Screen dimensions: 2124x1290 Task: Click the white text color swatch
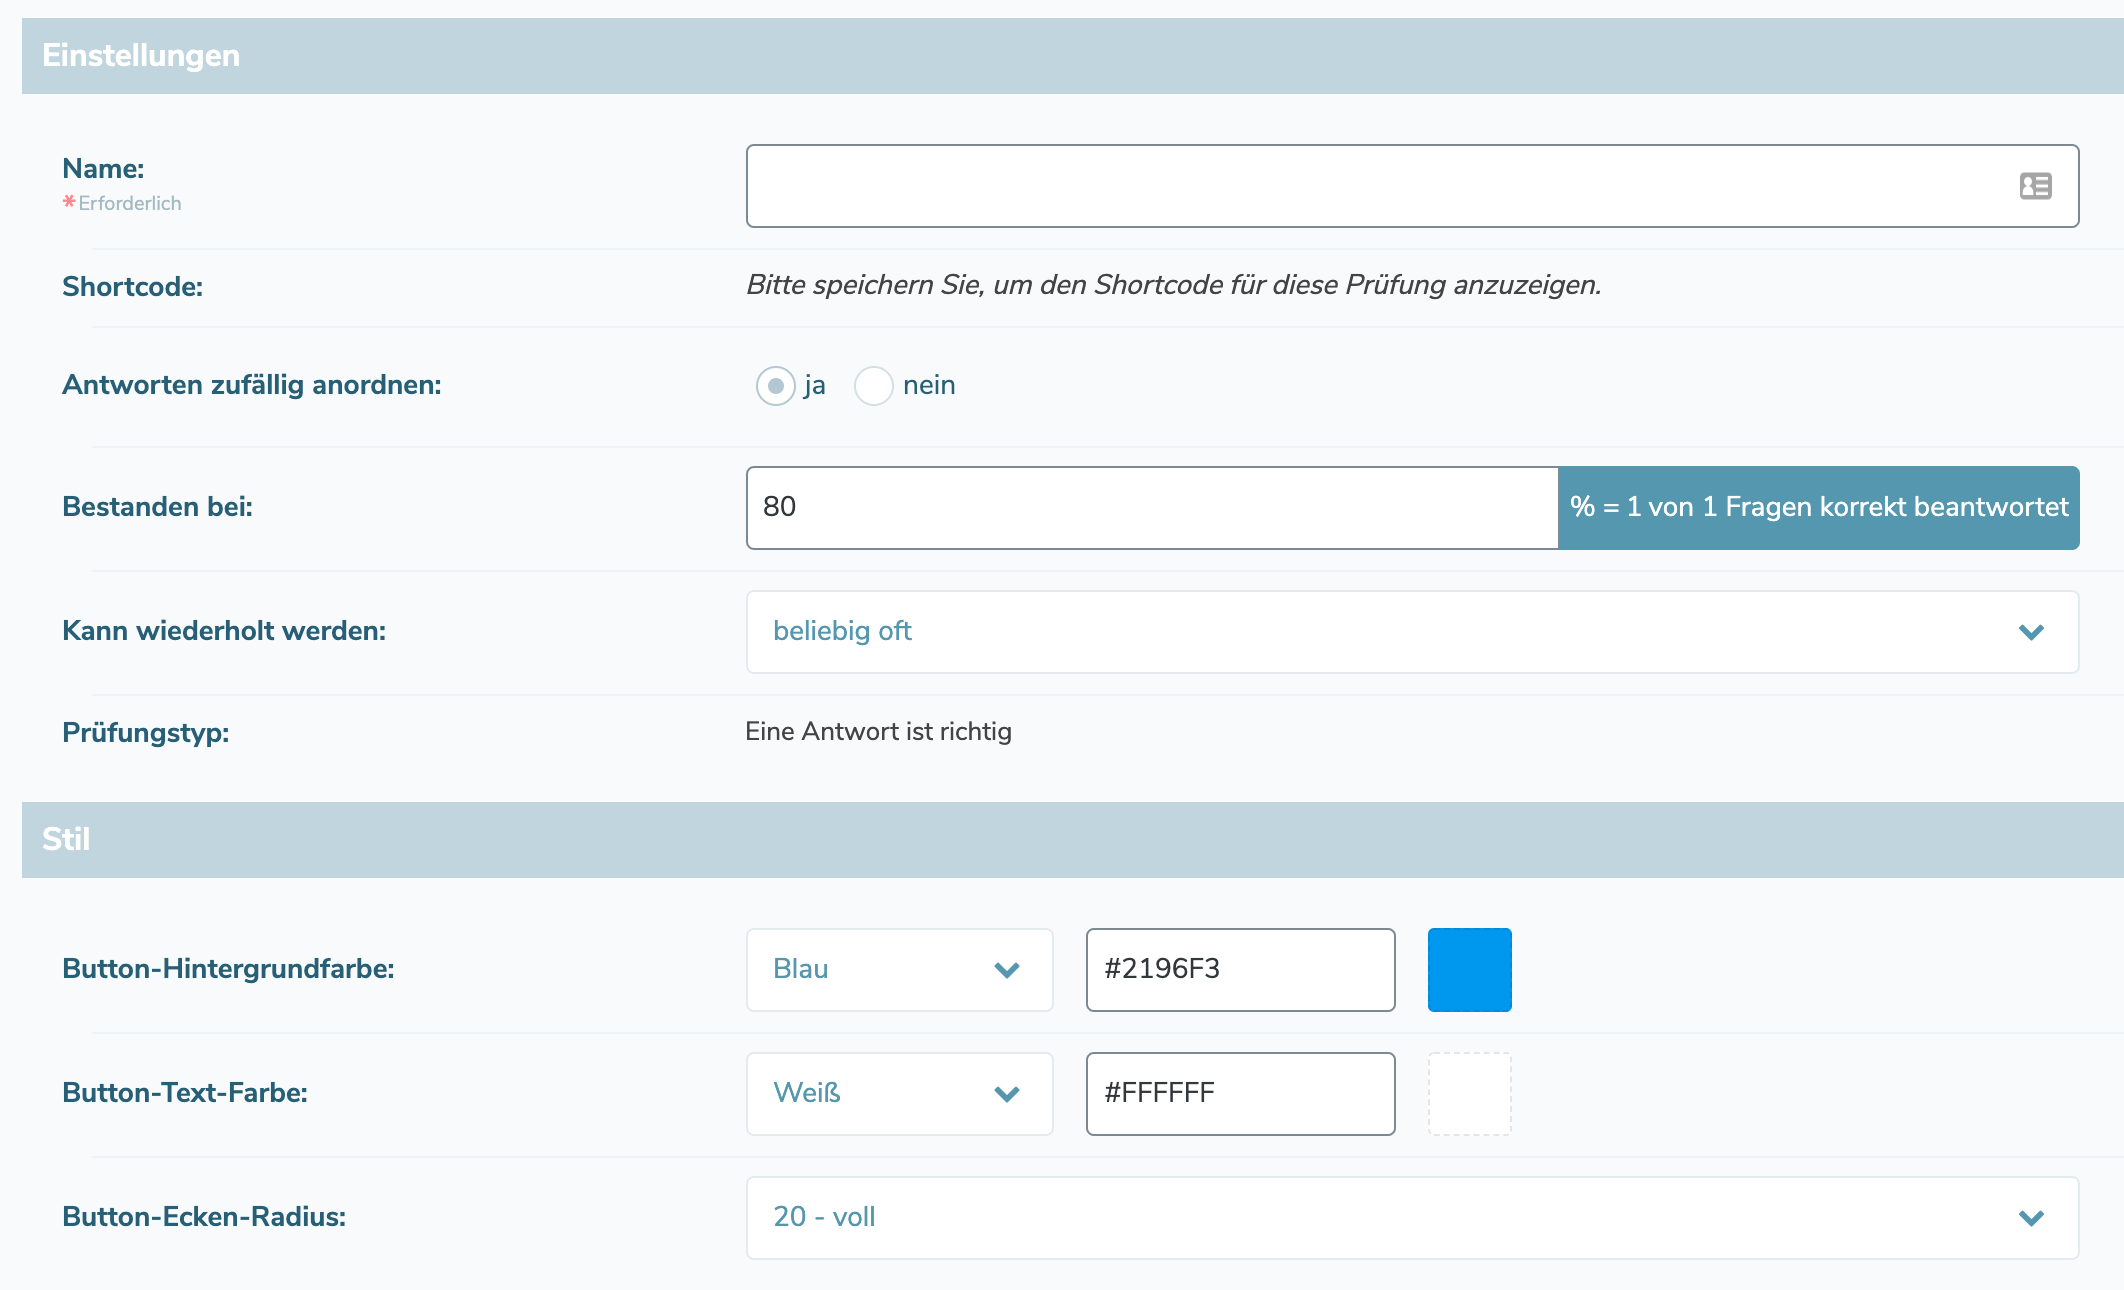point(1469,1094)
